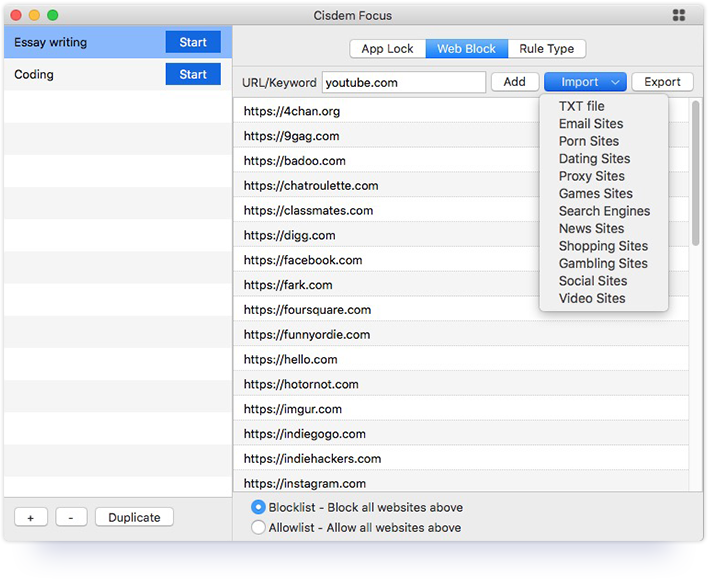The width and height of the screenshot is (708, 581).
Task: Select https://indiehackers.com row
Action: [x=461, y=459]
